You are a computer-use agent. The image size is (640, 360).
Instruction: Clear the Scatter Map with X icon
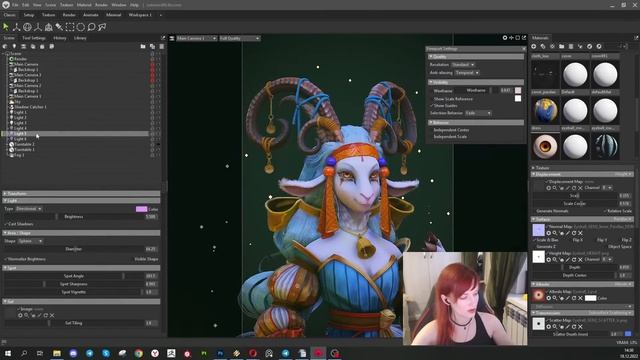580,327
